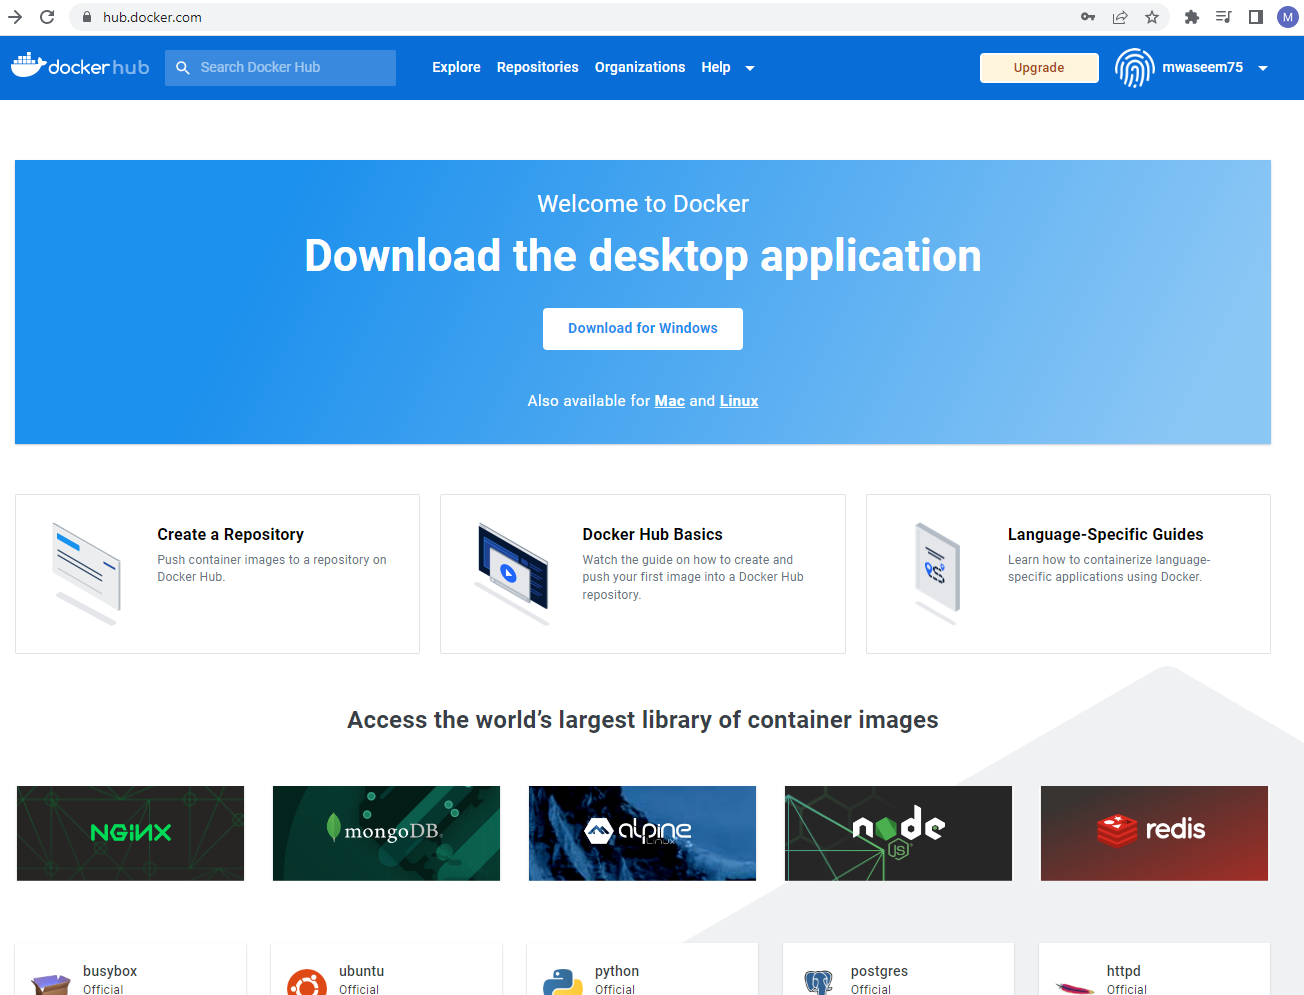Open the Chrome profile M avatar

click(x=1287, y=17)
